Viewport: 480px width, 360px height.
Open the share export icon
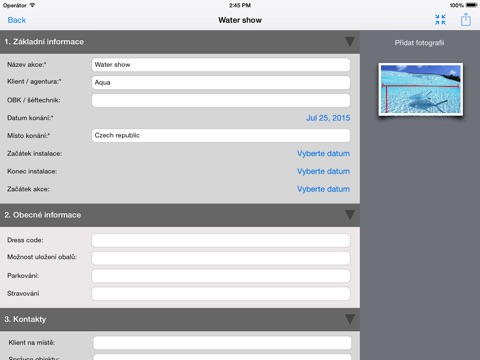coord(466,20)
